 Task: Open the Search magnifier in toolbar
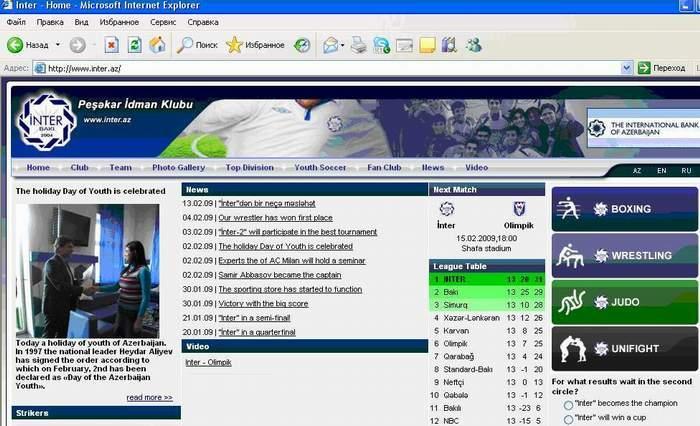coord(186,45)
